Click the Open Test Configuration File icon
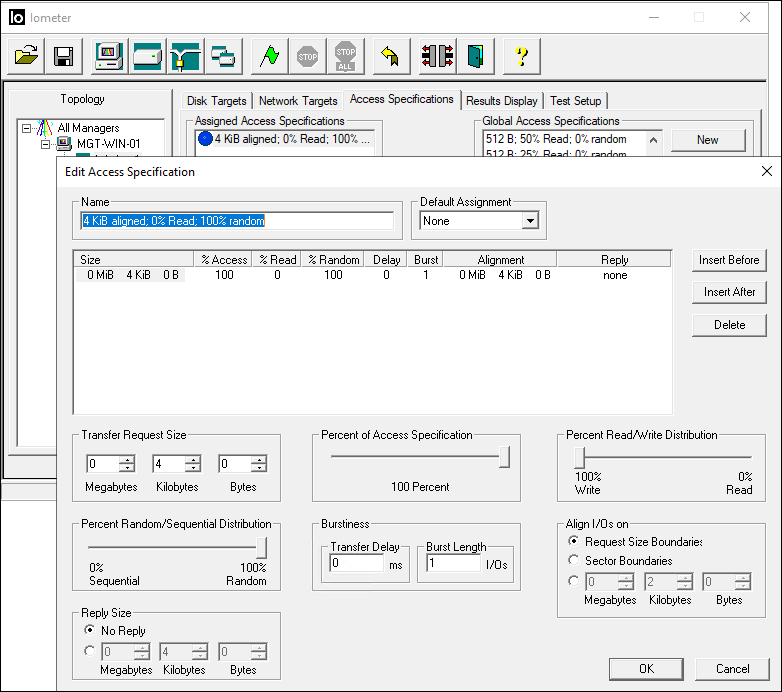The width and height of the screenshot is (782, 692). (x=27, y=56)
